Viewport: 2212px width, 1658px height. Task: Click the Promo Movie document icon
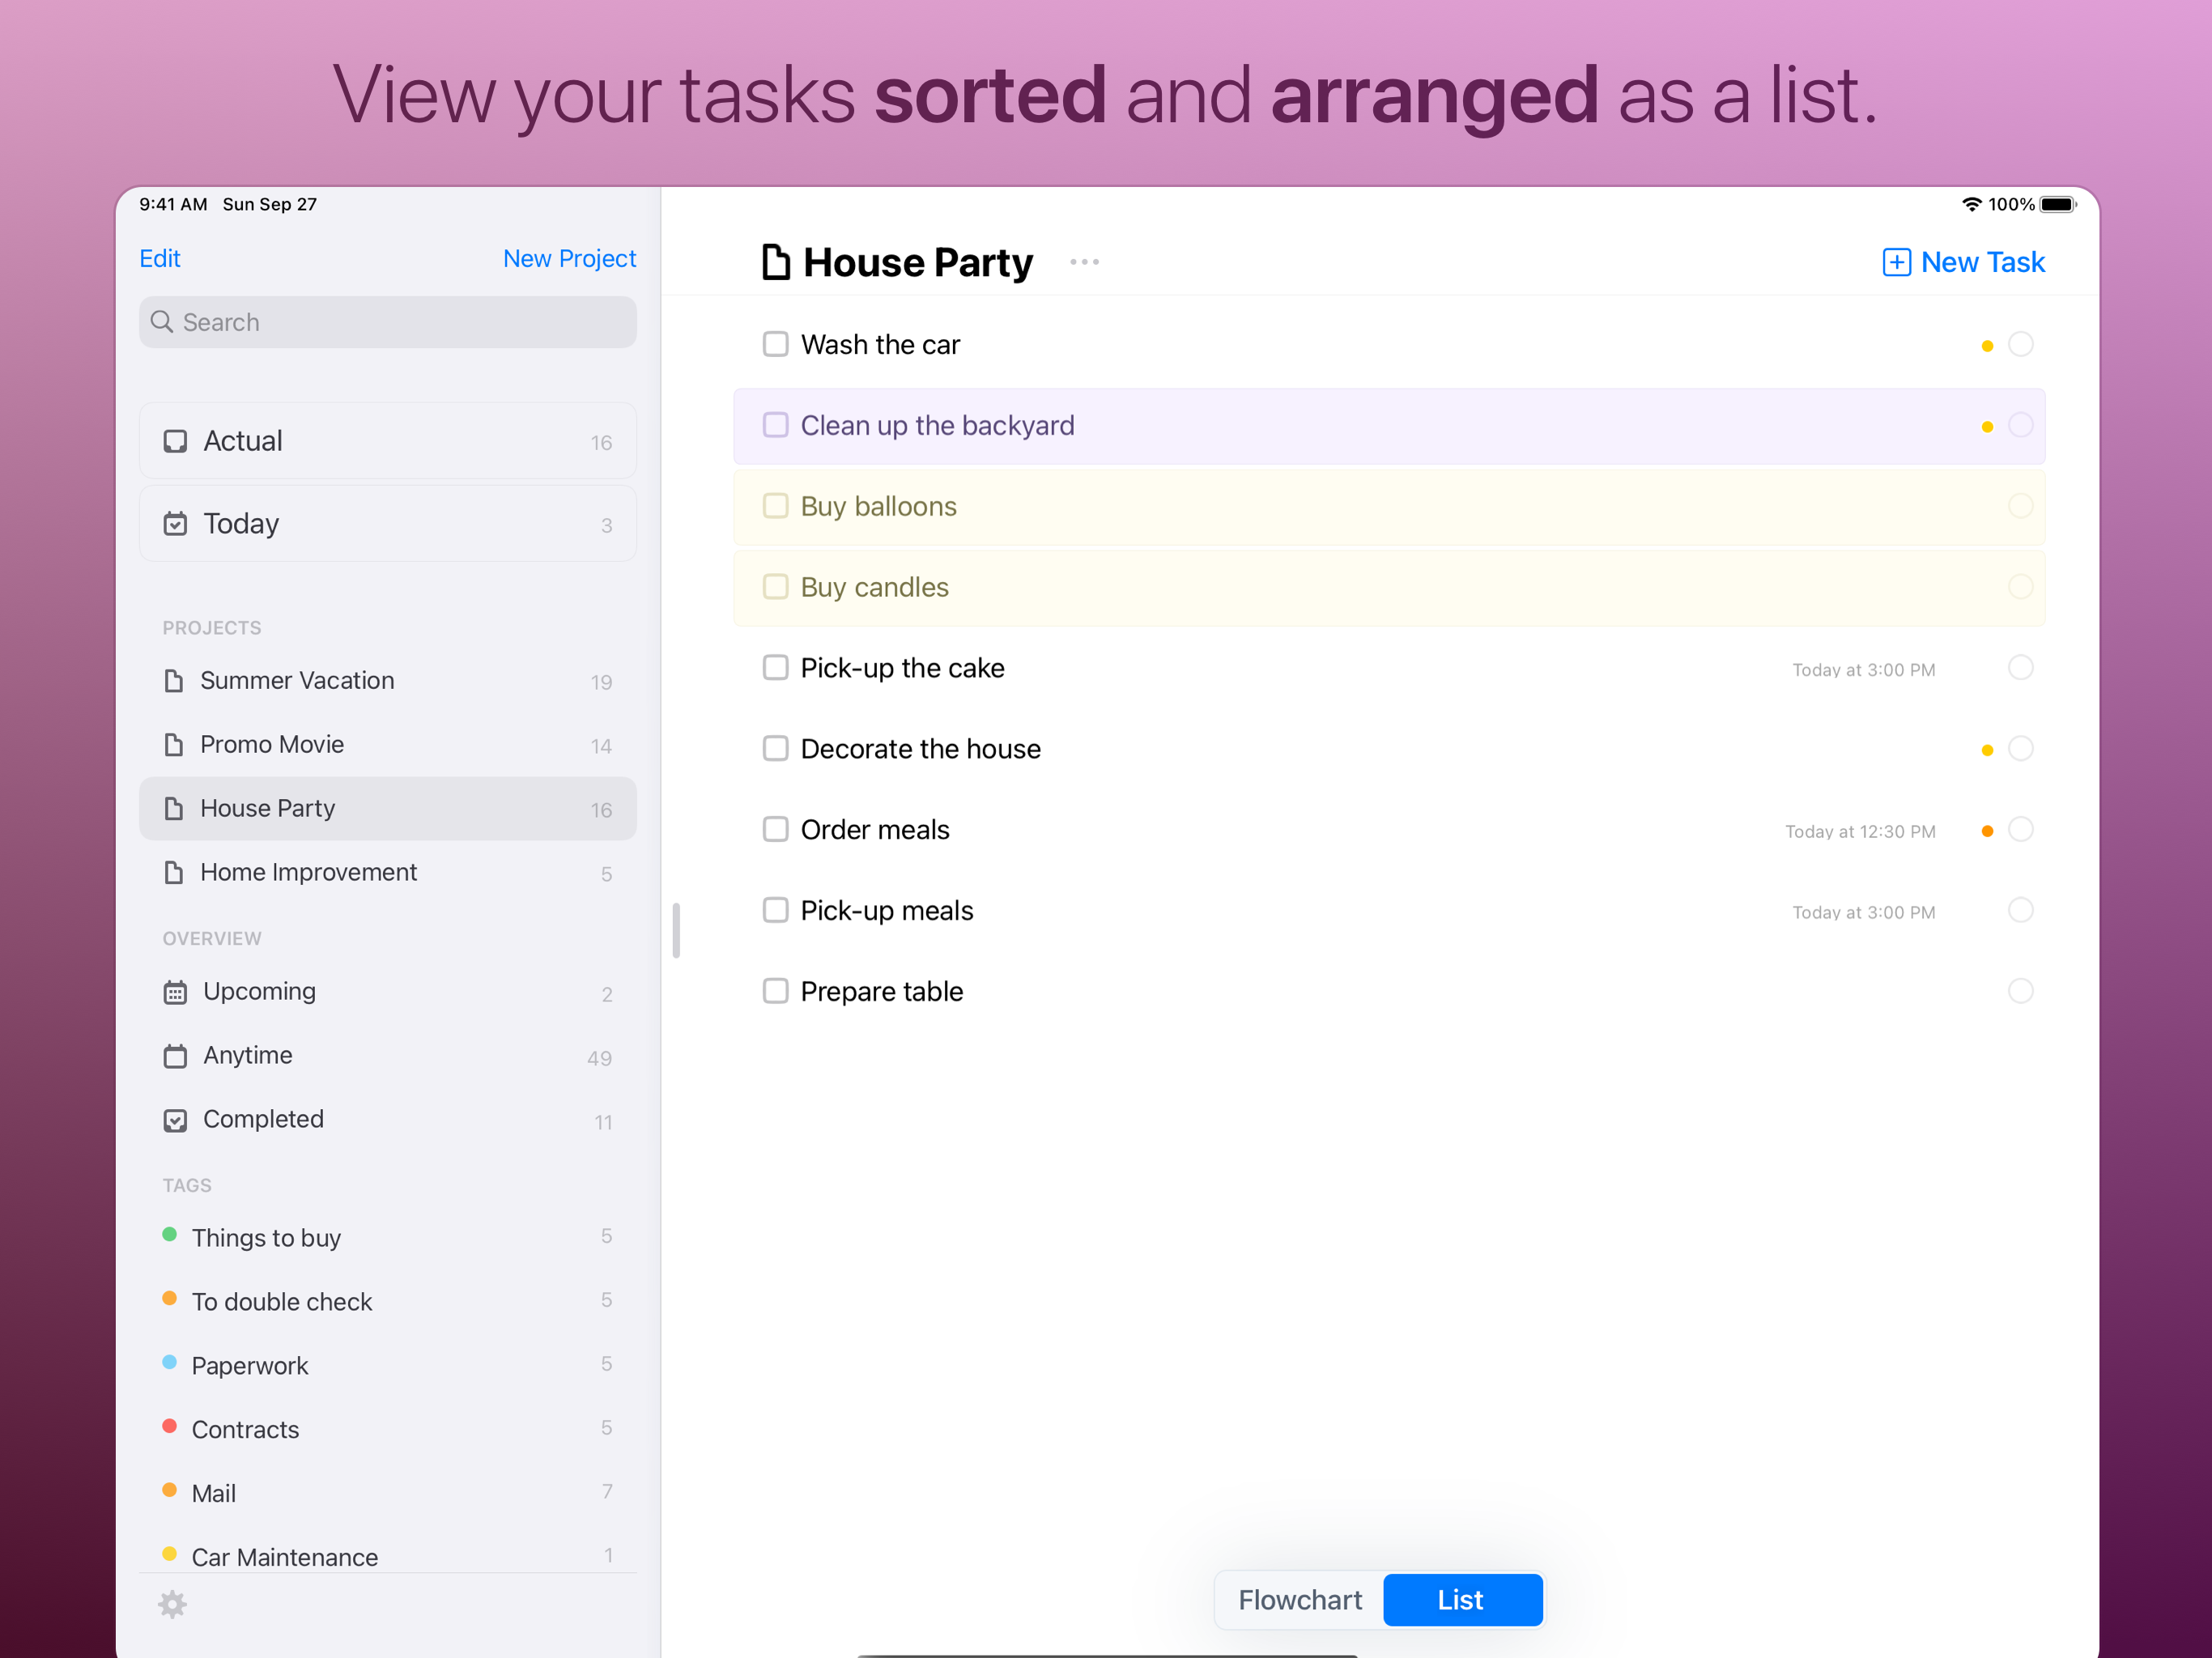pyautogui.click(x=174, y=744)
